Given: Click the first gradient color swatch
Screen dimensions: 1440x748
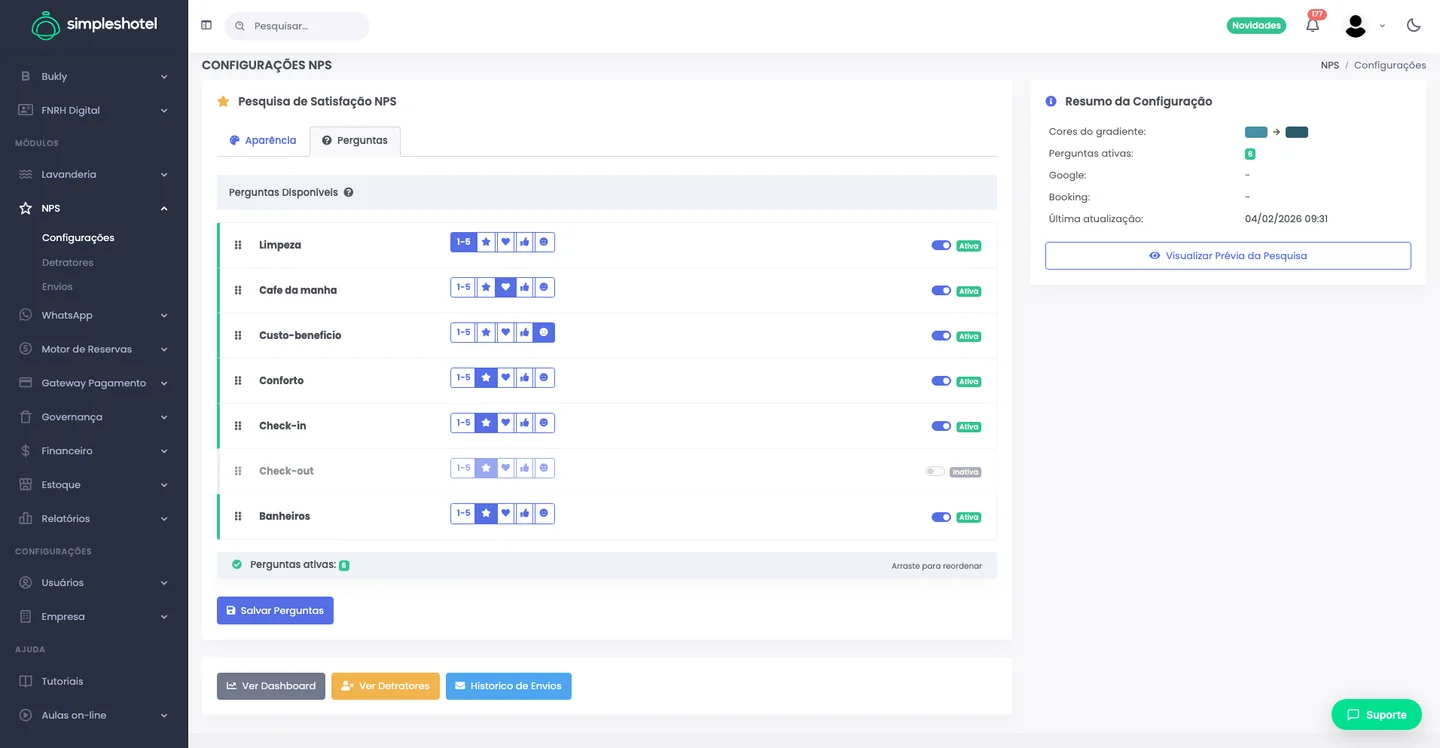Looking at the screenshot, I should coord(1256,132).
